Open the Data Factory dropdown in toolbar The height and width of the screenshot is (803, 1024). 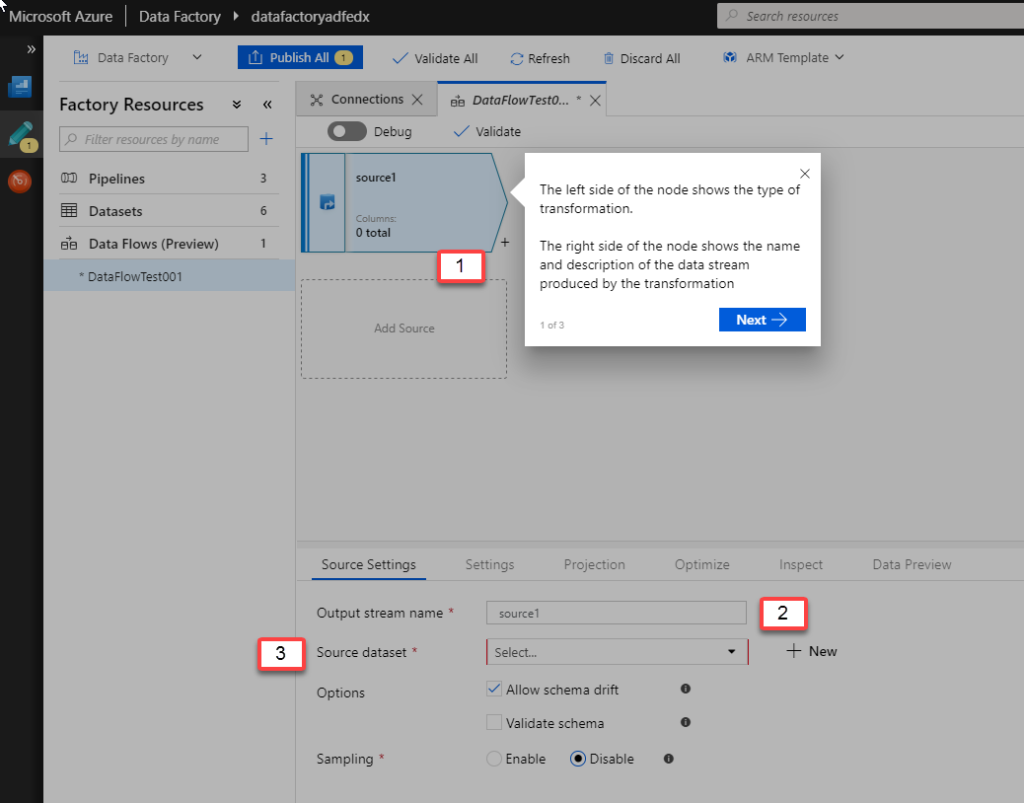pos(138,57)
